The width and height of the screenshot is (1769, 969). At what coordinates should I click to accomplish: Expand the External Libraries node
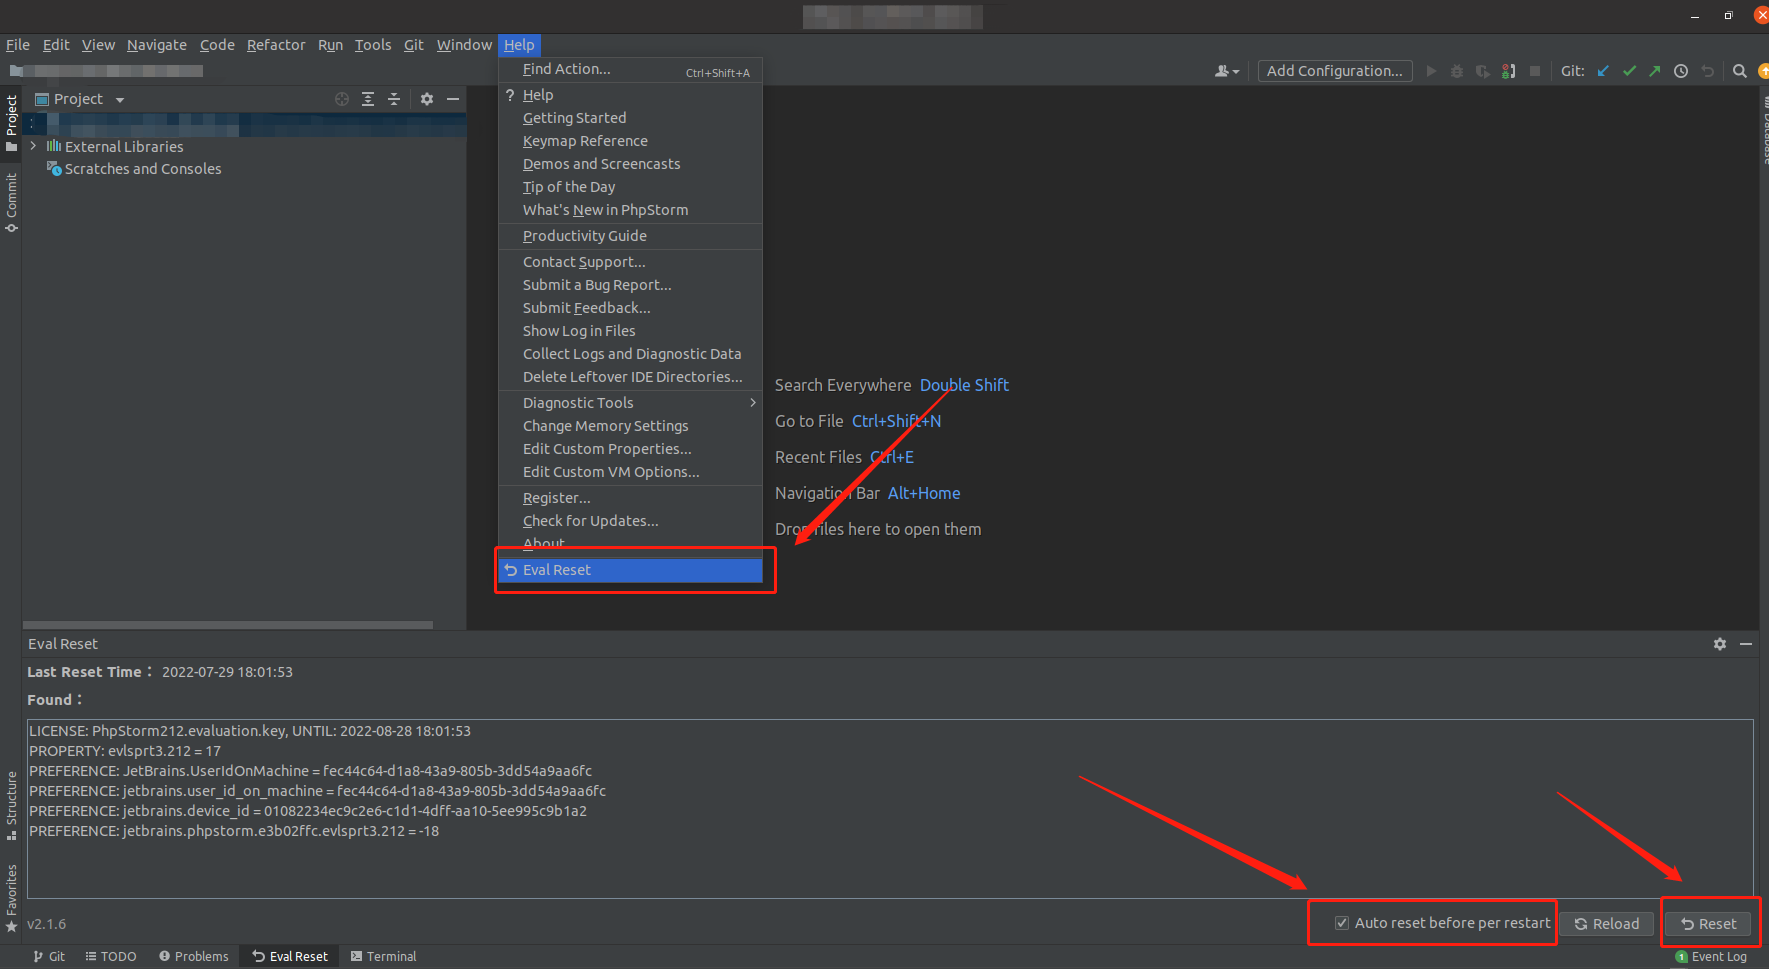click(33, 146)
